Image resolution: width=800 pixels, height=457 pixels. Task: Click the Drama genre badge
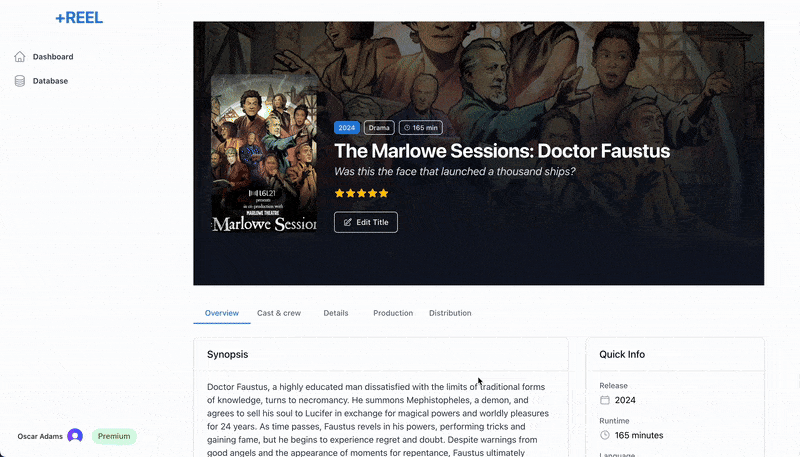pos(379,128)
